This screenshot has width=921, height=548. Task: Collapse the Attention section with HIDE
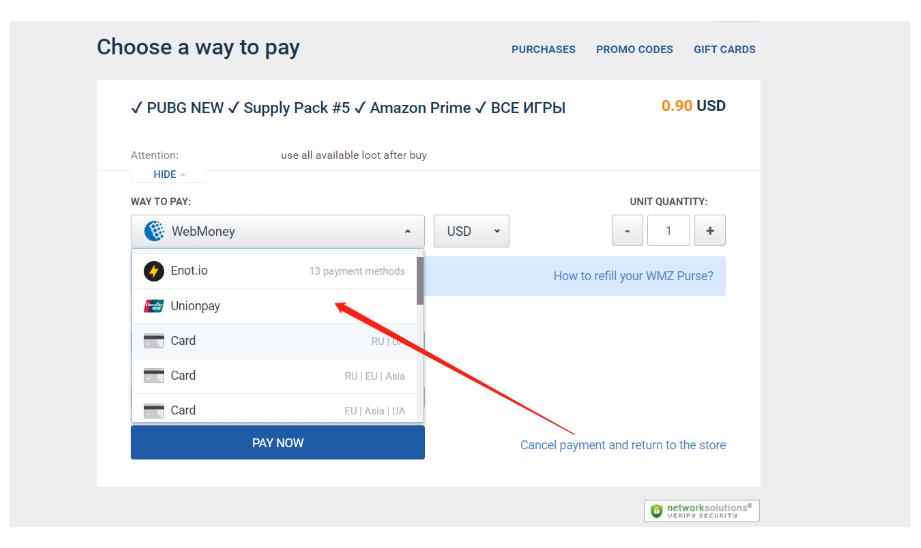[x=169, y=174]
